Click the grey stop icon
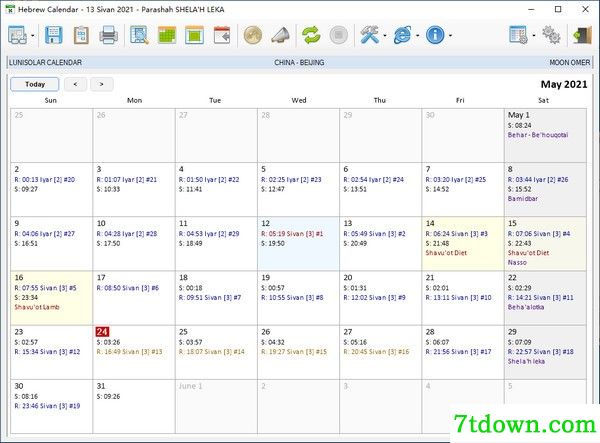The image size is (600, 443). pyautogui.click(x=339, y=35)
